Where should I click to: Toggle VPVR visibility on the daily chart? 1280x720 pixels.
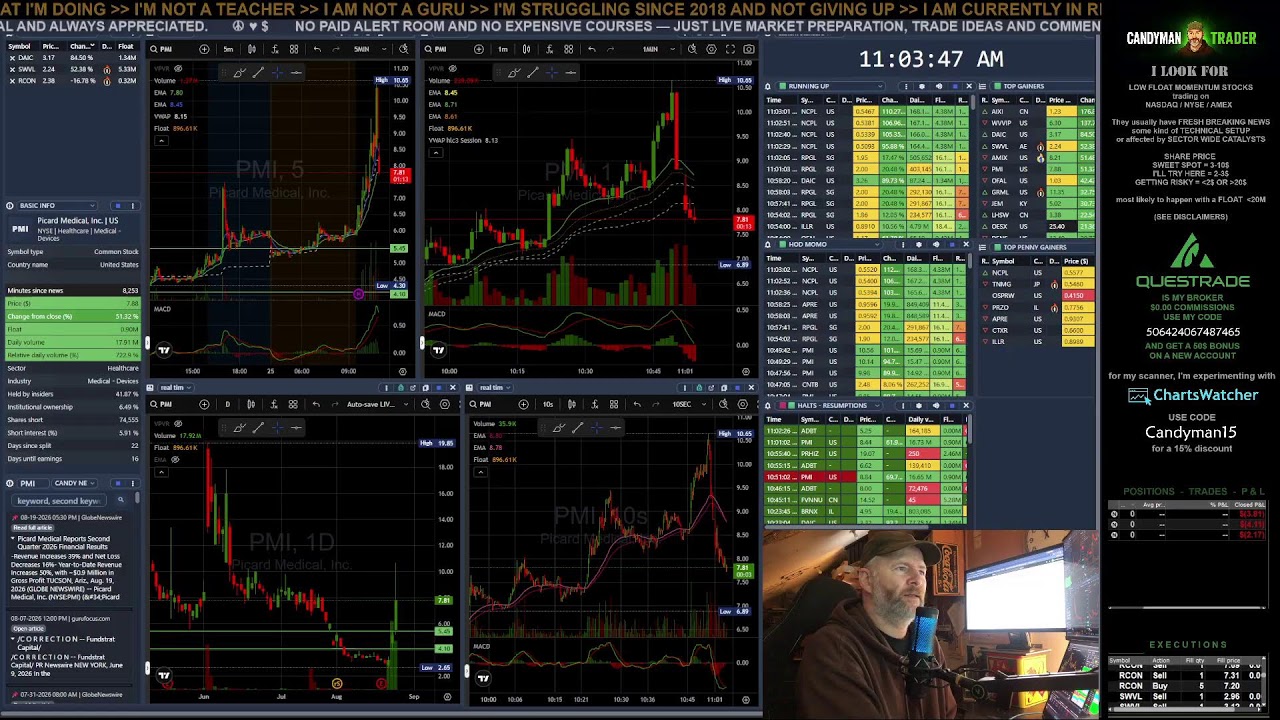178,424
